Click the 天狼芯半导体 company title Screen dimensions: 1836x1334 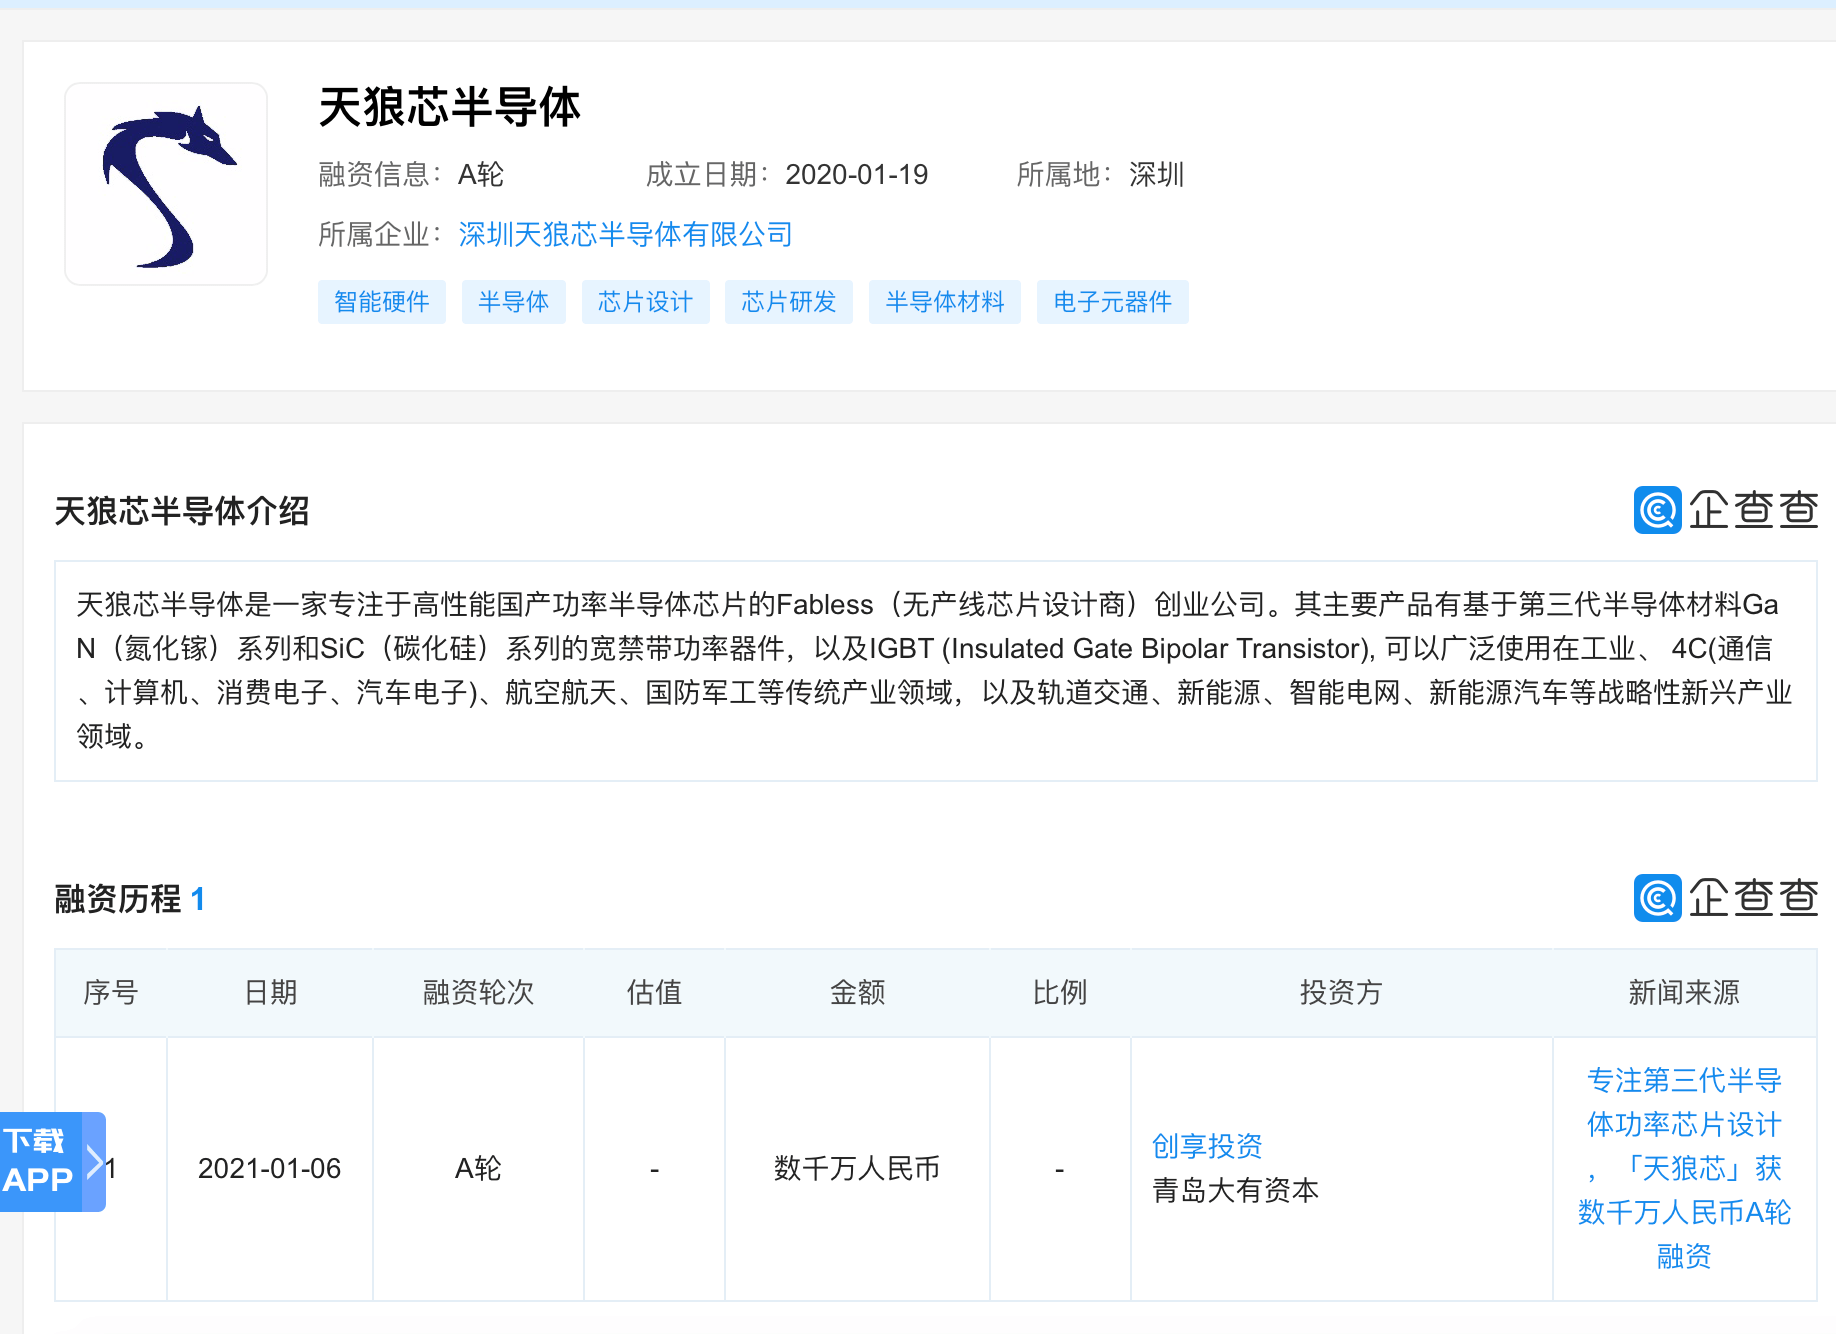tap(449, 107)
